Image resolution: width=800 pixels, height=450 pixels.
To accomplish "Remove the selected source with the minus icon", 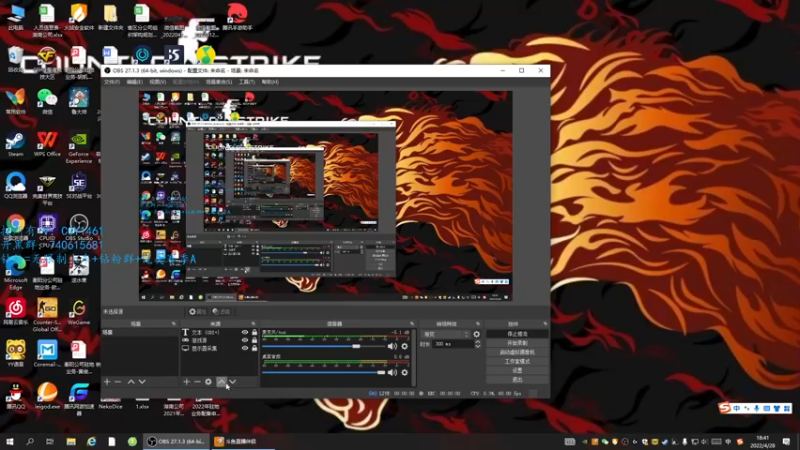I will pyautogui.click(x=197, y=382).
